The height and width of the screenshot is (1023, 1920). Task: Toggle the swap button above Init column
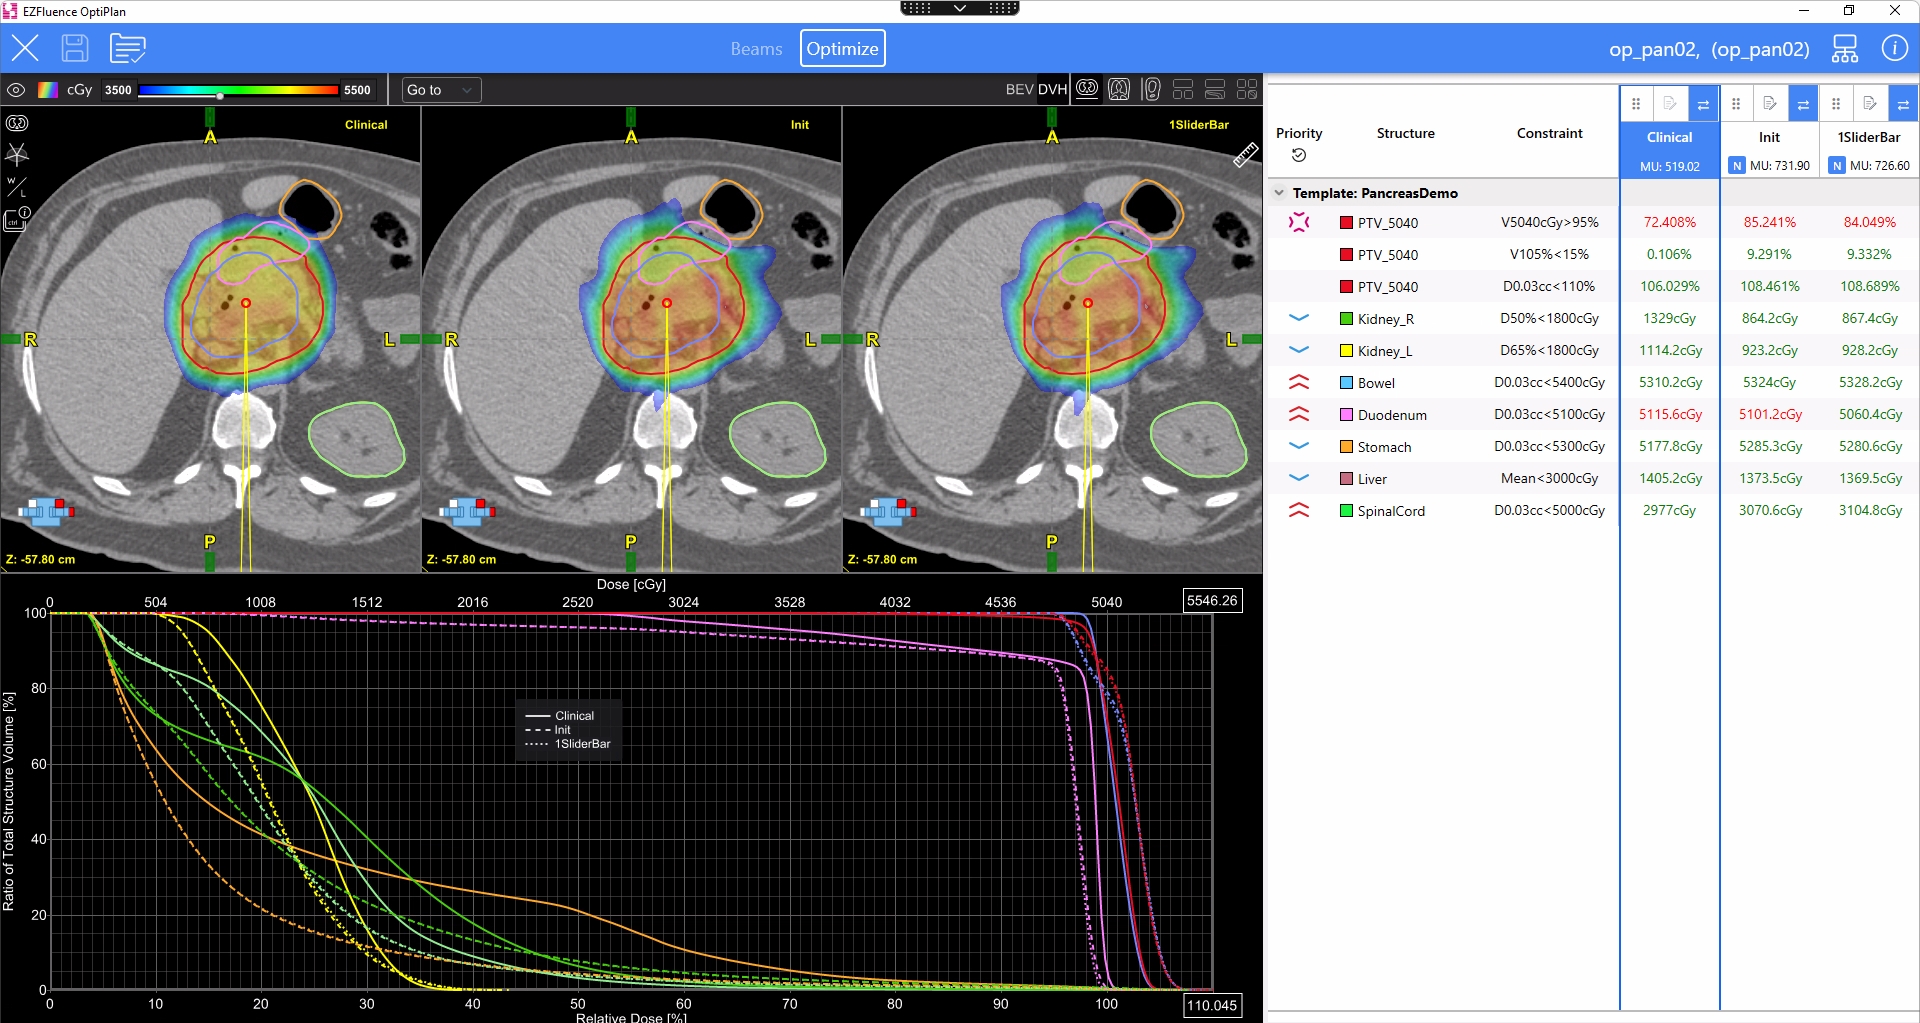pyautogui.click(x=1803, y=104)
